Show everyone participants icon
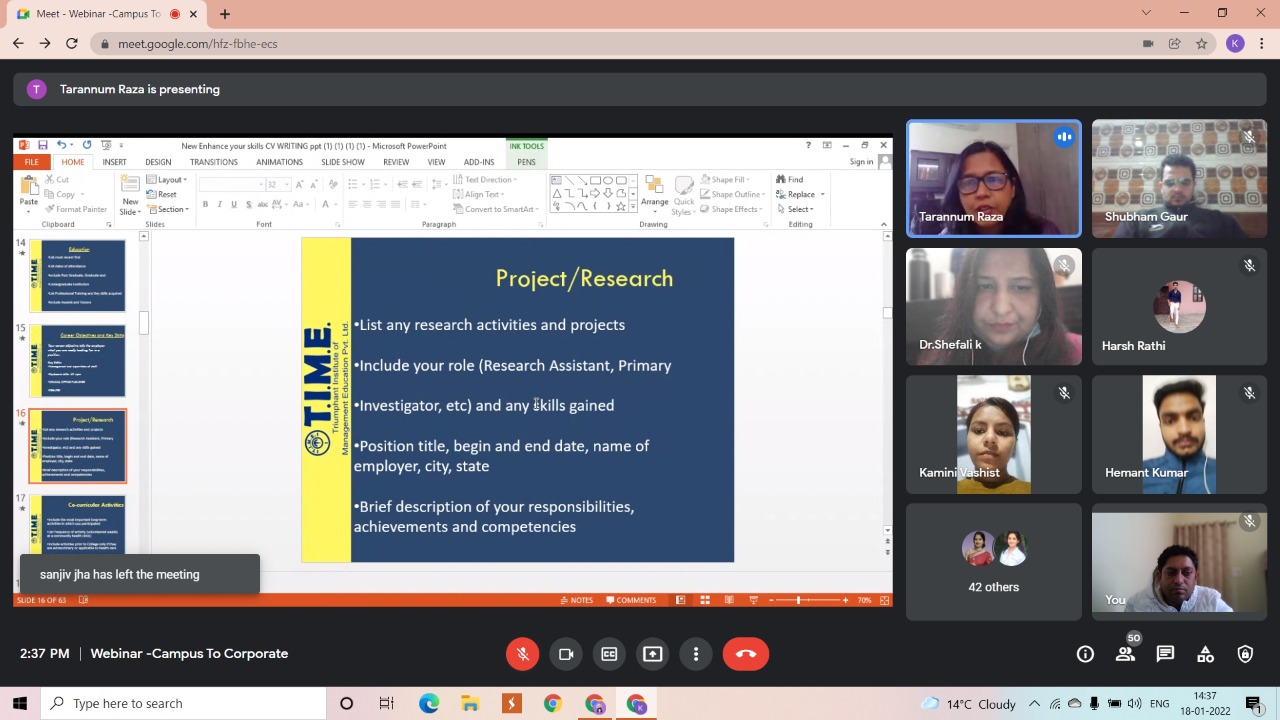Screen dimensions: 1280x720 [1125, 654]
